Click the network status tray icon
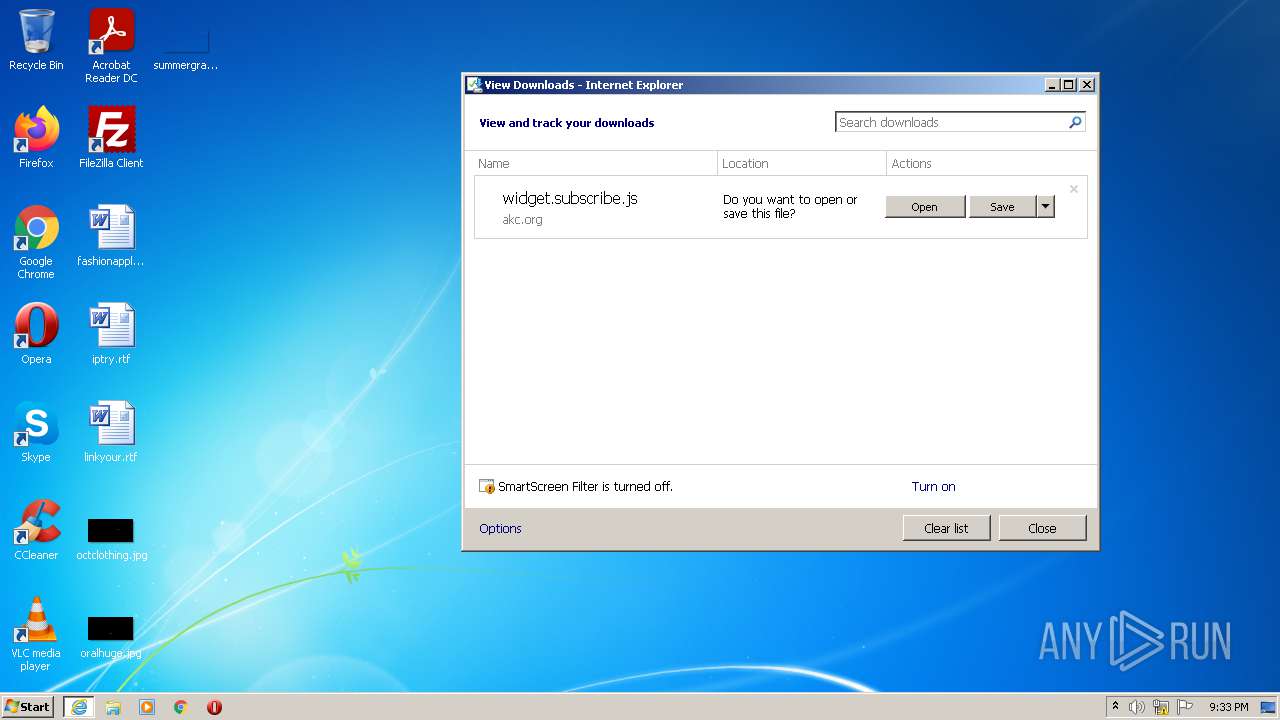Image resolution: width=1280 pixels, height=720 pixels. click(x=1161, y=707)
